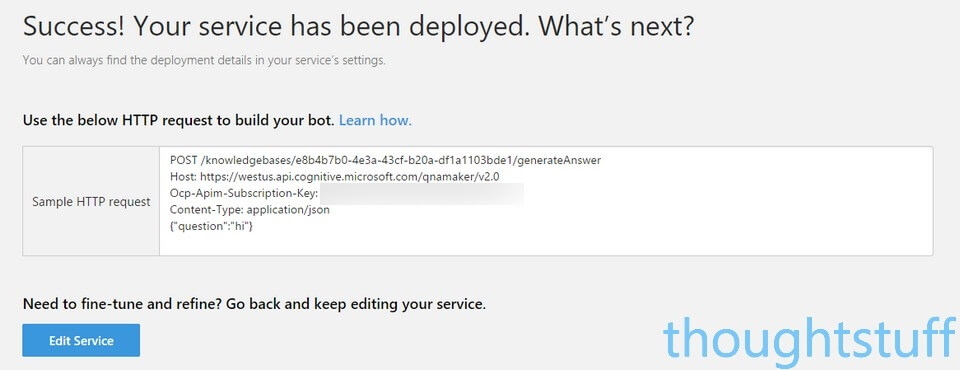Click the POST /knowledgebases generateAnswer line
The image size is (960, 370).
[386, 160]
